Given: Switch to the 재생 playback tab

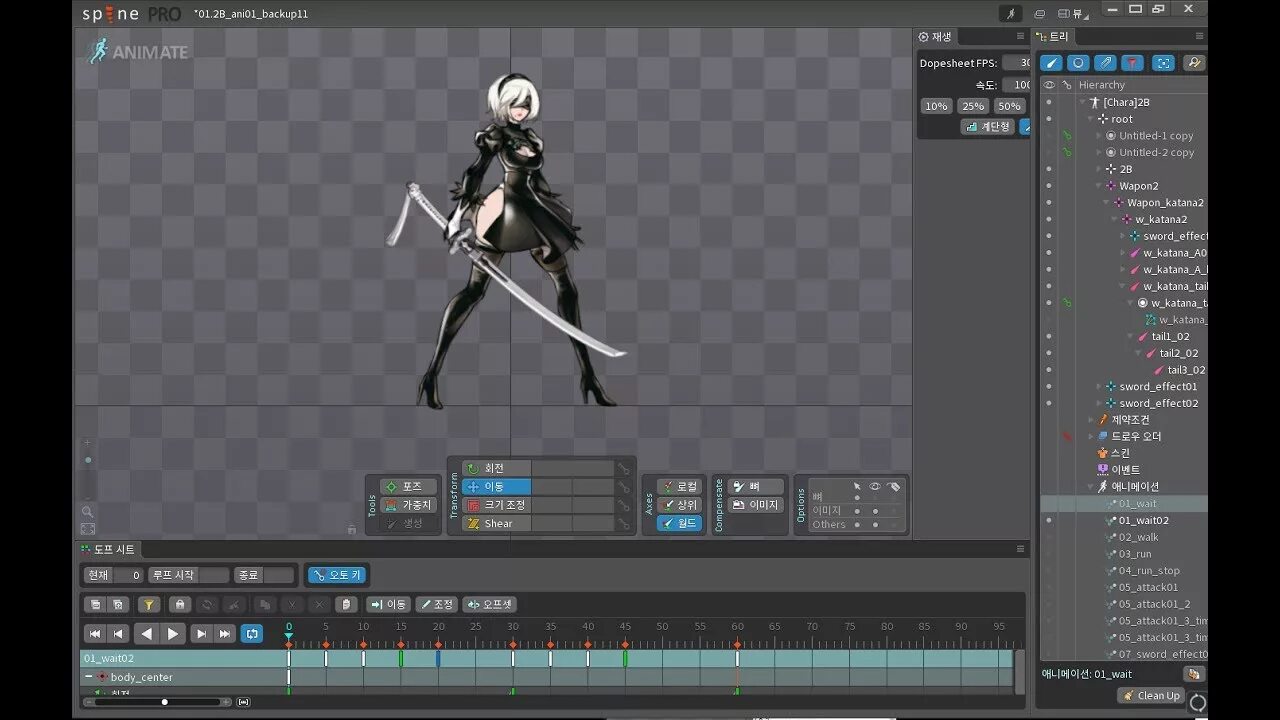Looking at the screenshot, I should coord(936,36).
